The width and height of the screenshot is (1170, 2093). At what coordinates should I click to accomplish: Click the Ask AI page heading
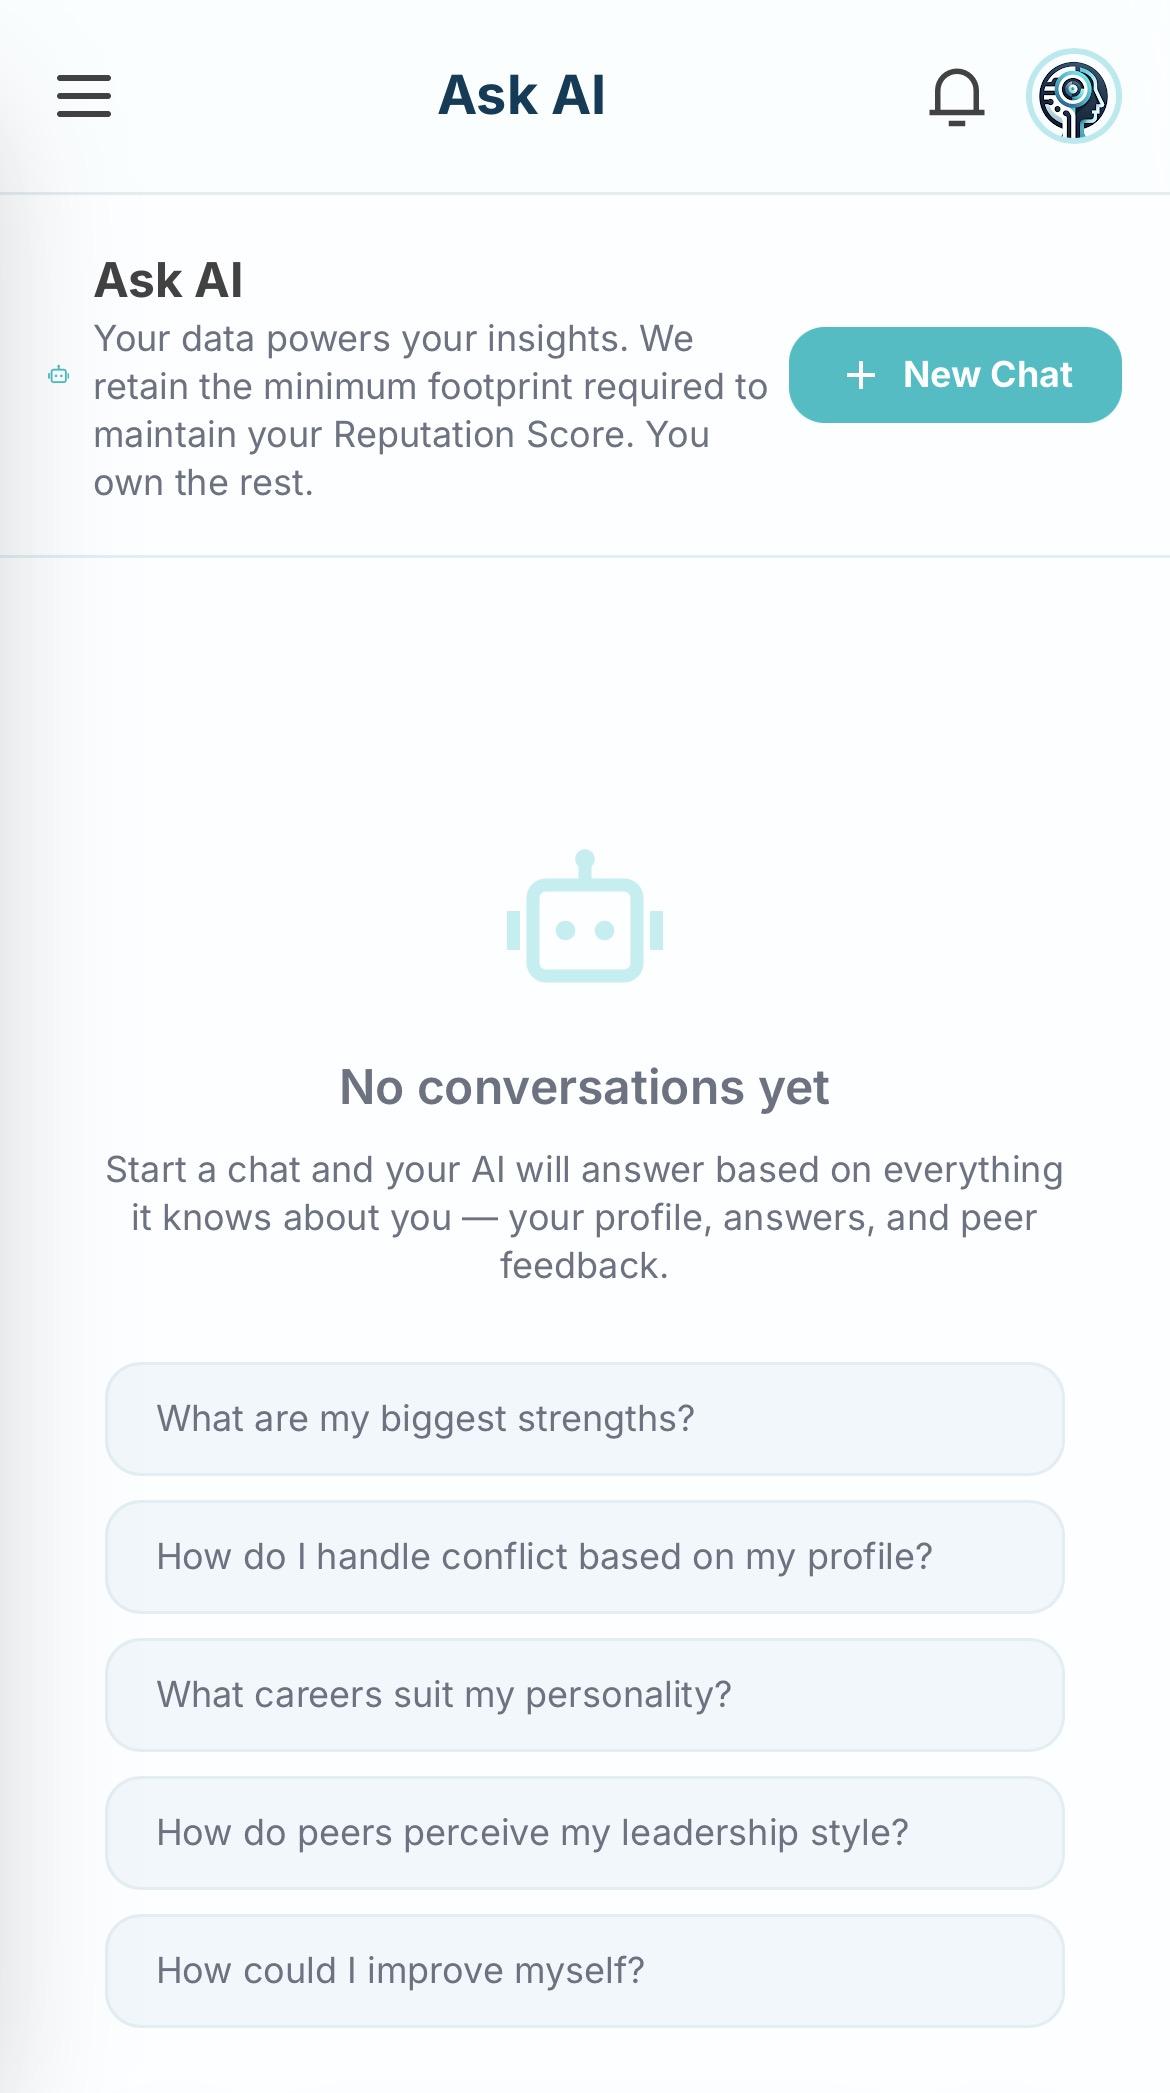click(x=168, y=281)
